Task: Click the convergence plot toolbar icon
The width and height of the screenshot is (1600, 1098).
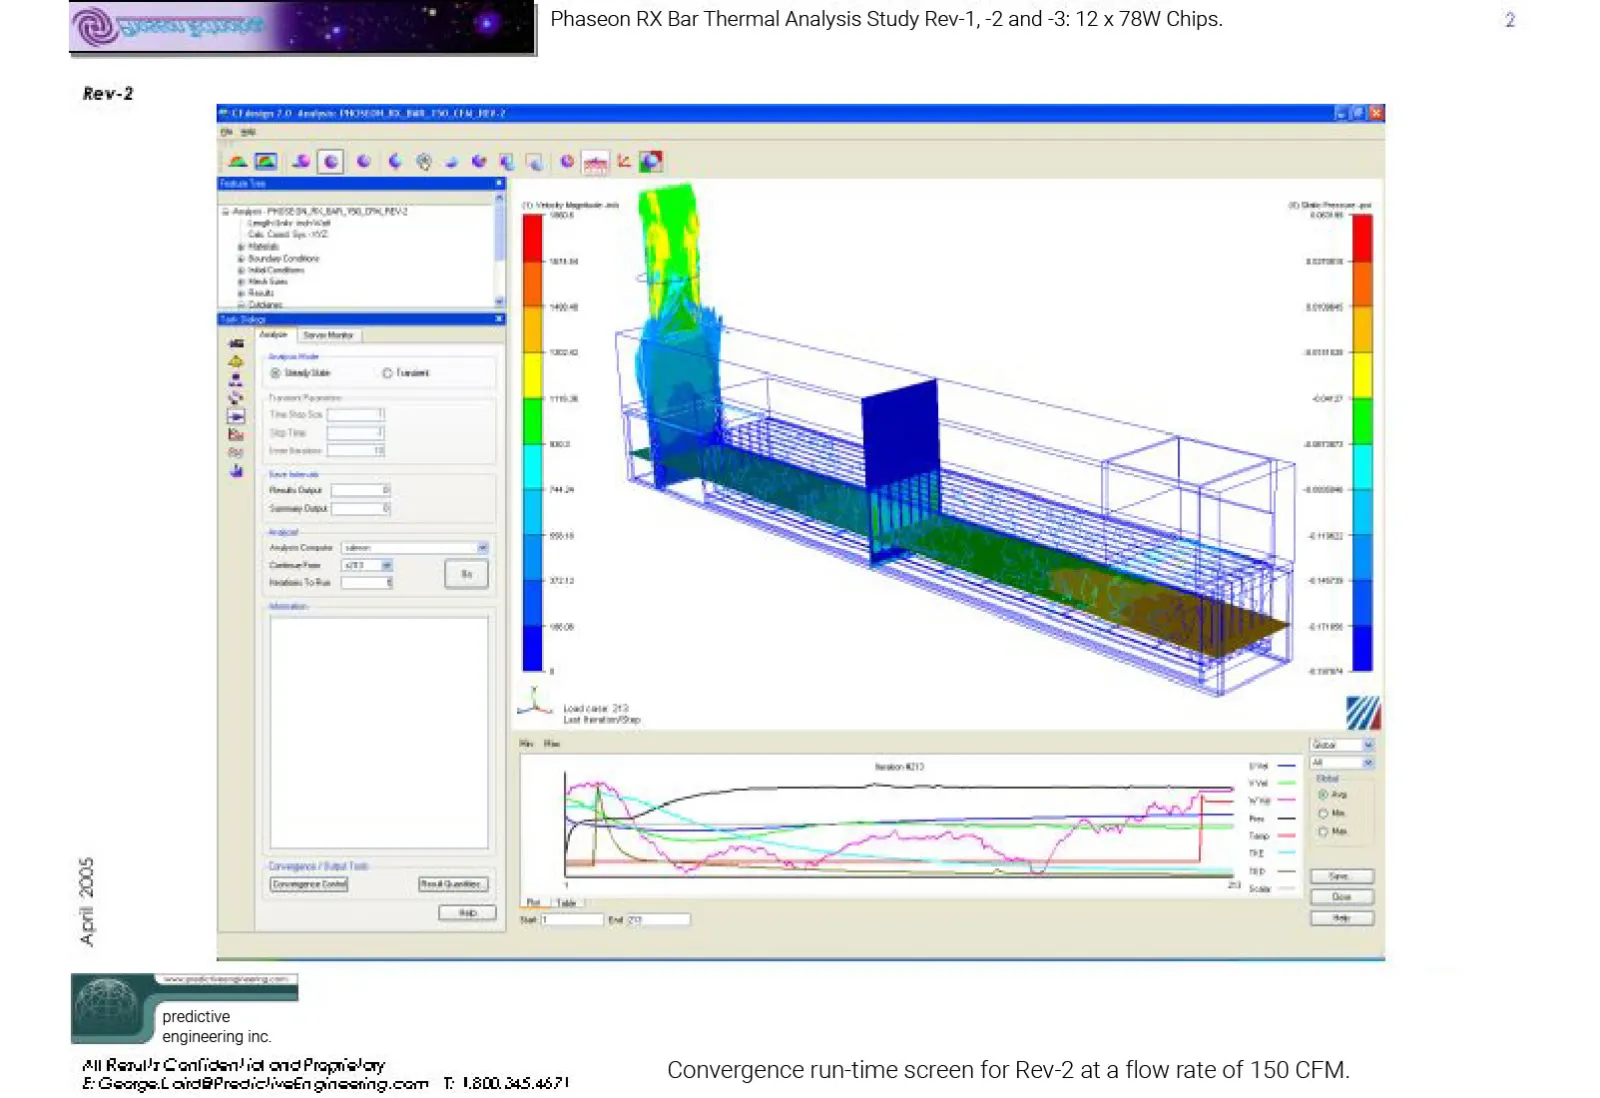Action: (596, 162)
